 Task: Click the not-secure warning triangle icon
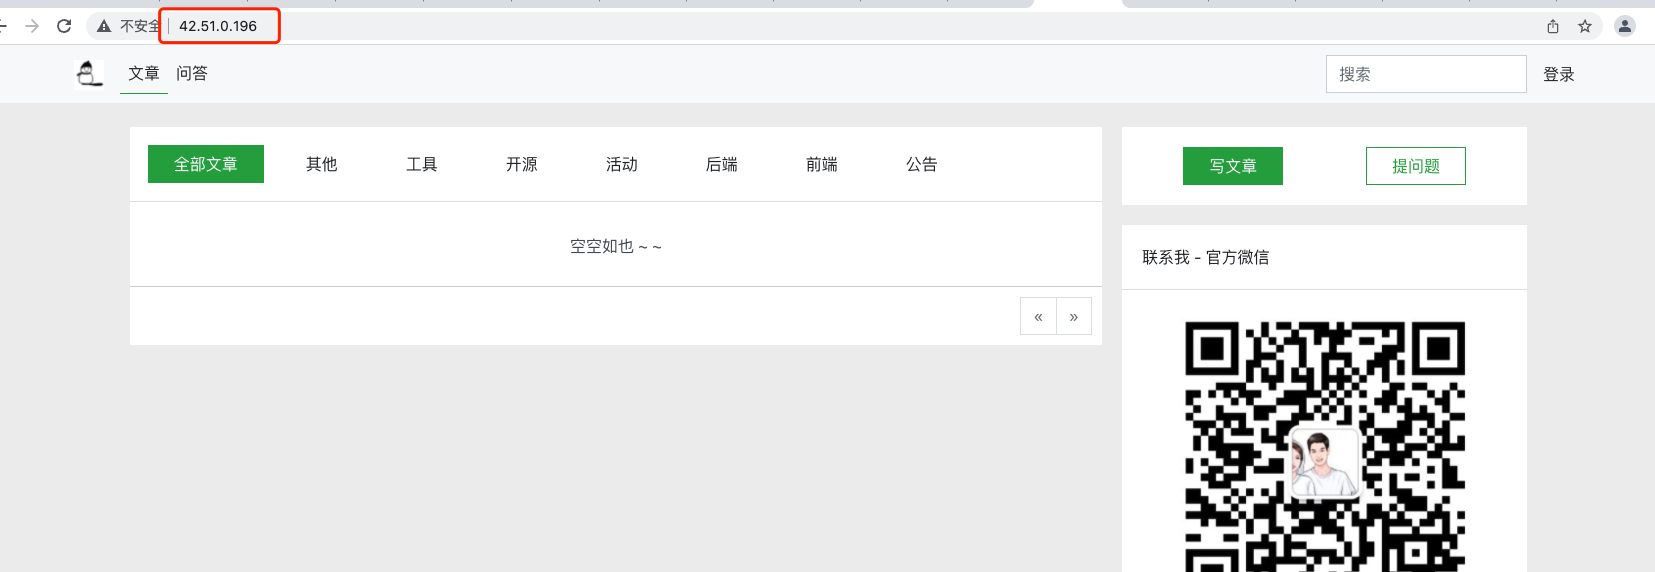tap(104, 26)
